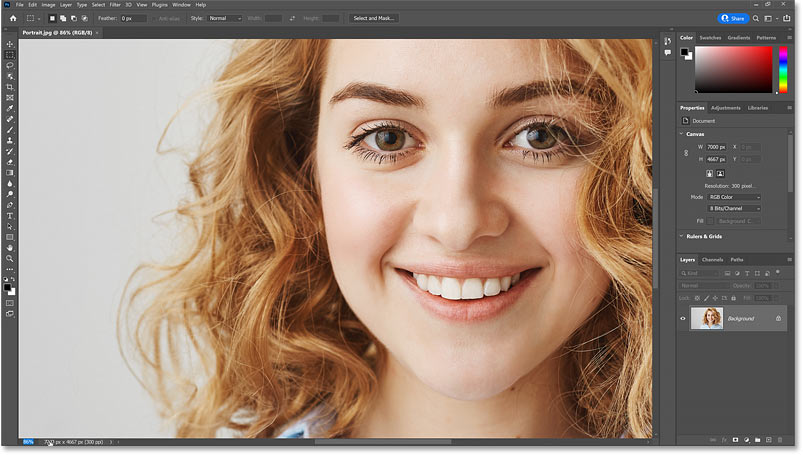This screenshot has height=455, width=803.
Task: Click the layer fx styles icon
Action: pos(724,440)
